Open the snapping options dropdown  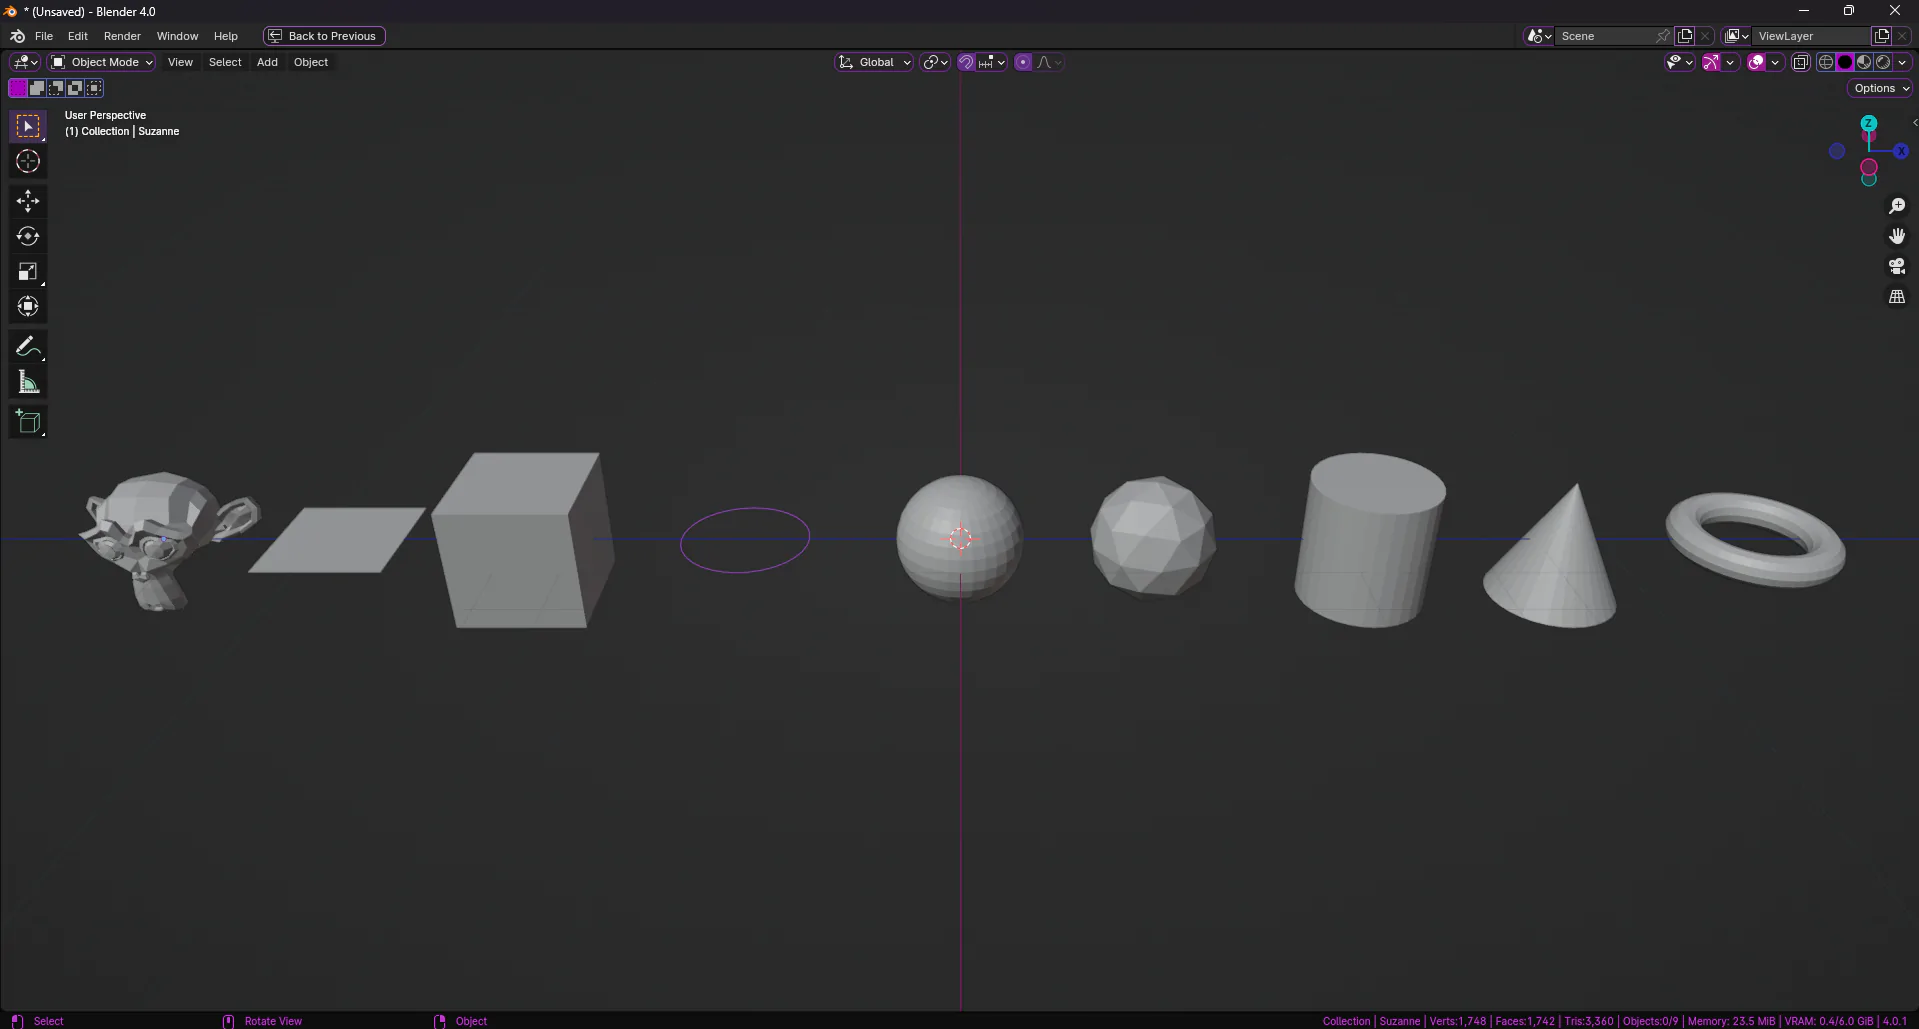tap(992, 62)
